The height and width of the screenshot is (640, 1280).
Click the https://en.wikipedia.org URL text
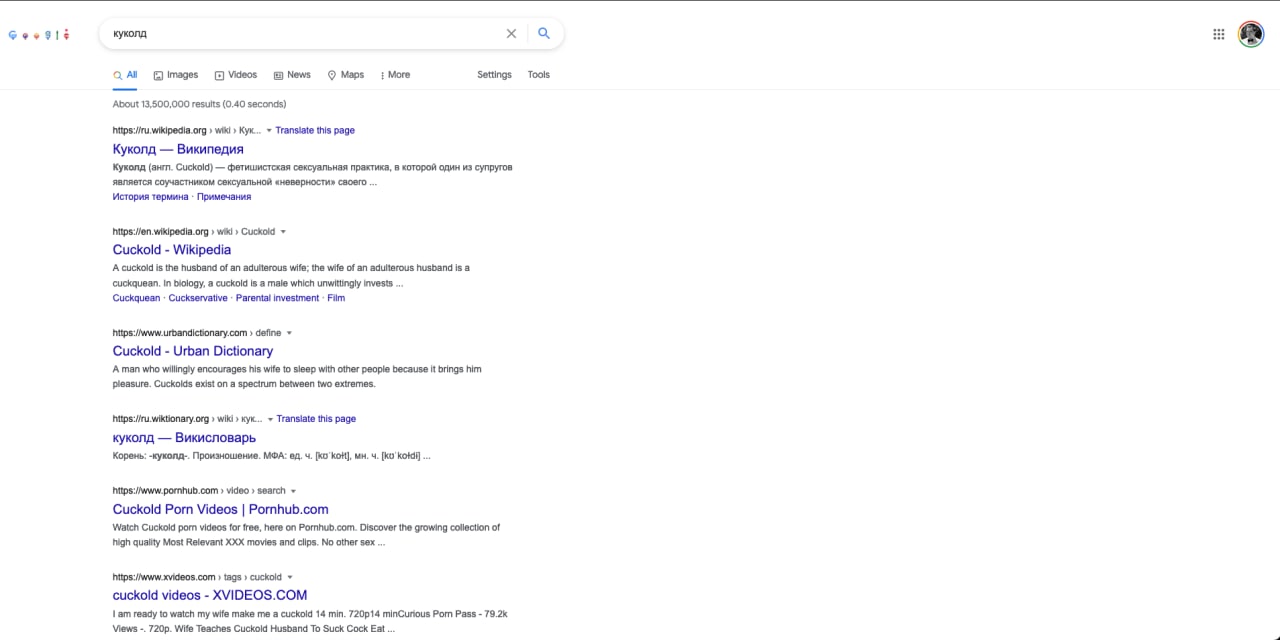point(160,231)
